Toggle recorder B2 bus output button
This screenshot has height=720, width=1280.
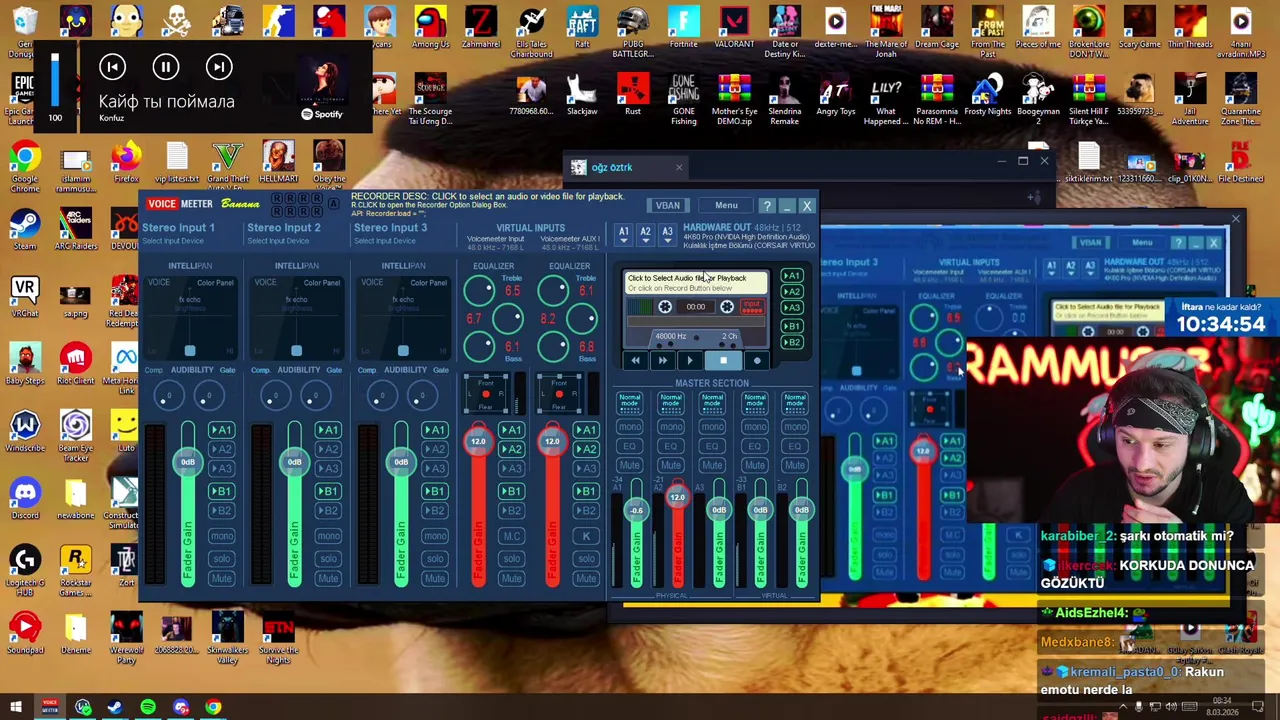[791, 343]
